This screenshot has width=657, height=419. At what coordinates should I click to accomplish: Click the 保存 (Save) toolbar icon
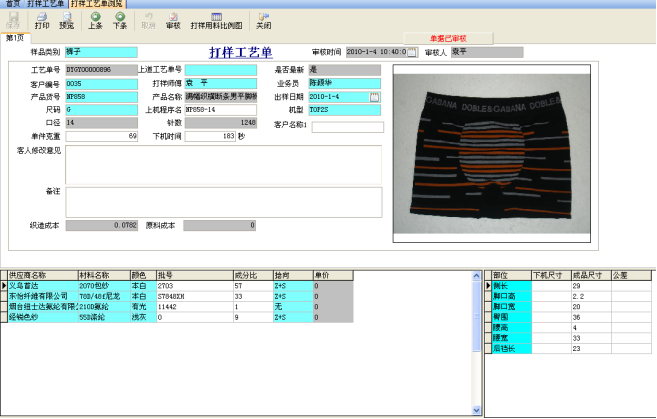click(x=15, y=21)
